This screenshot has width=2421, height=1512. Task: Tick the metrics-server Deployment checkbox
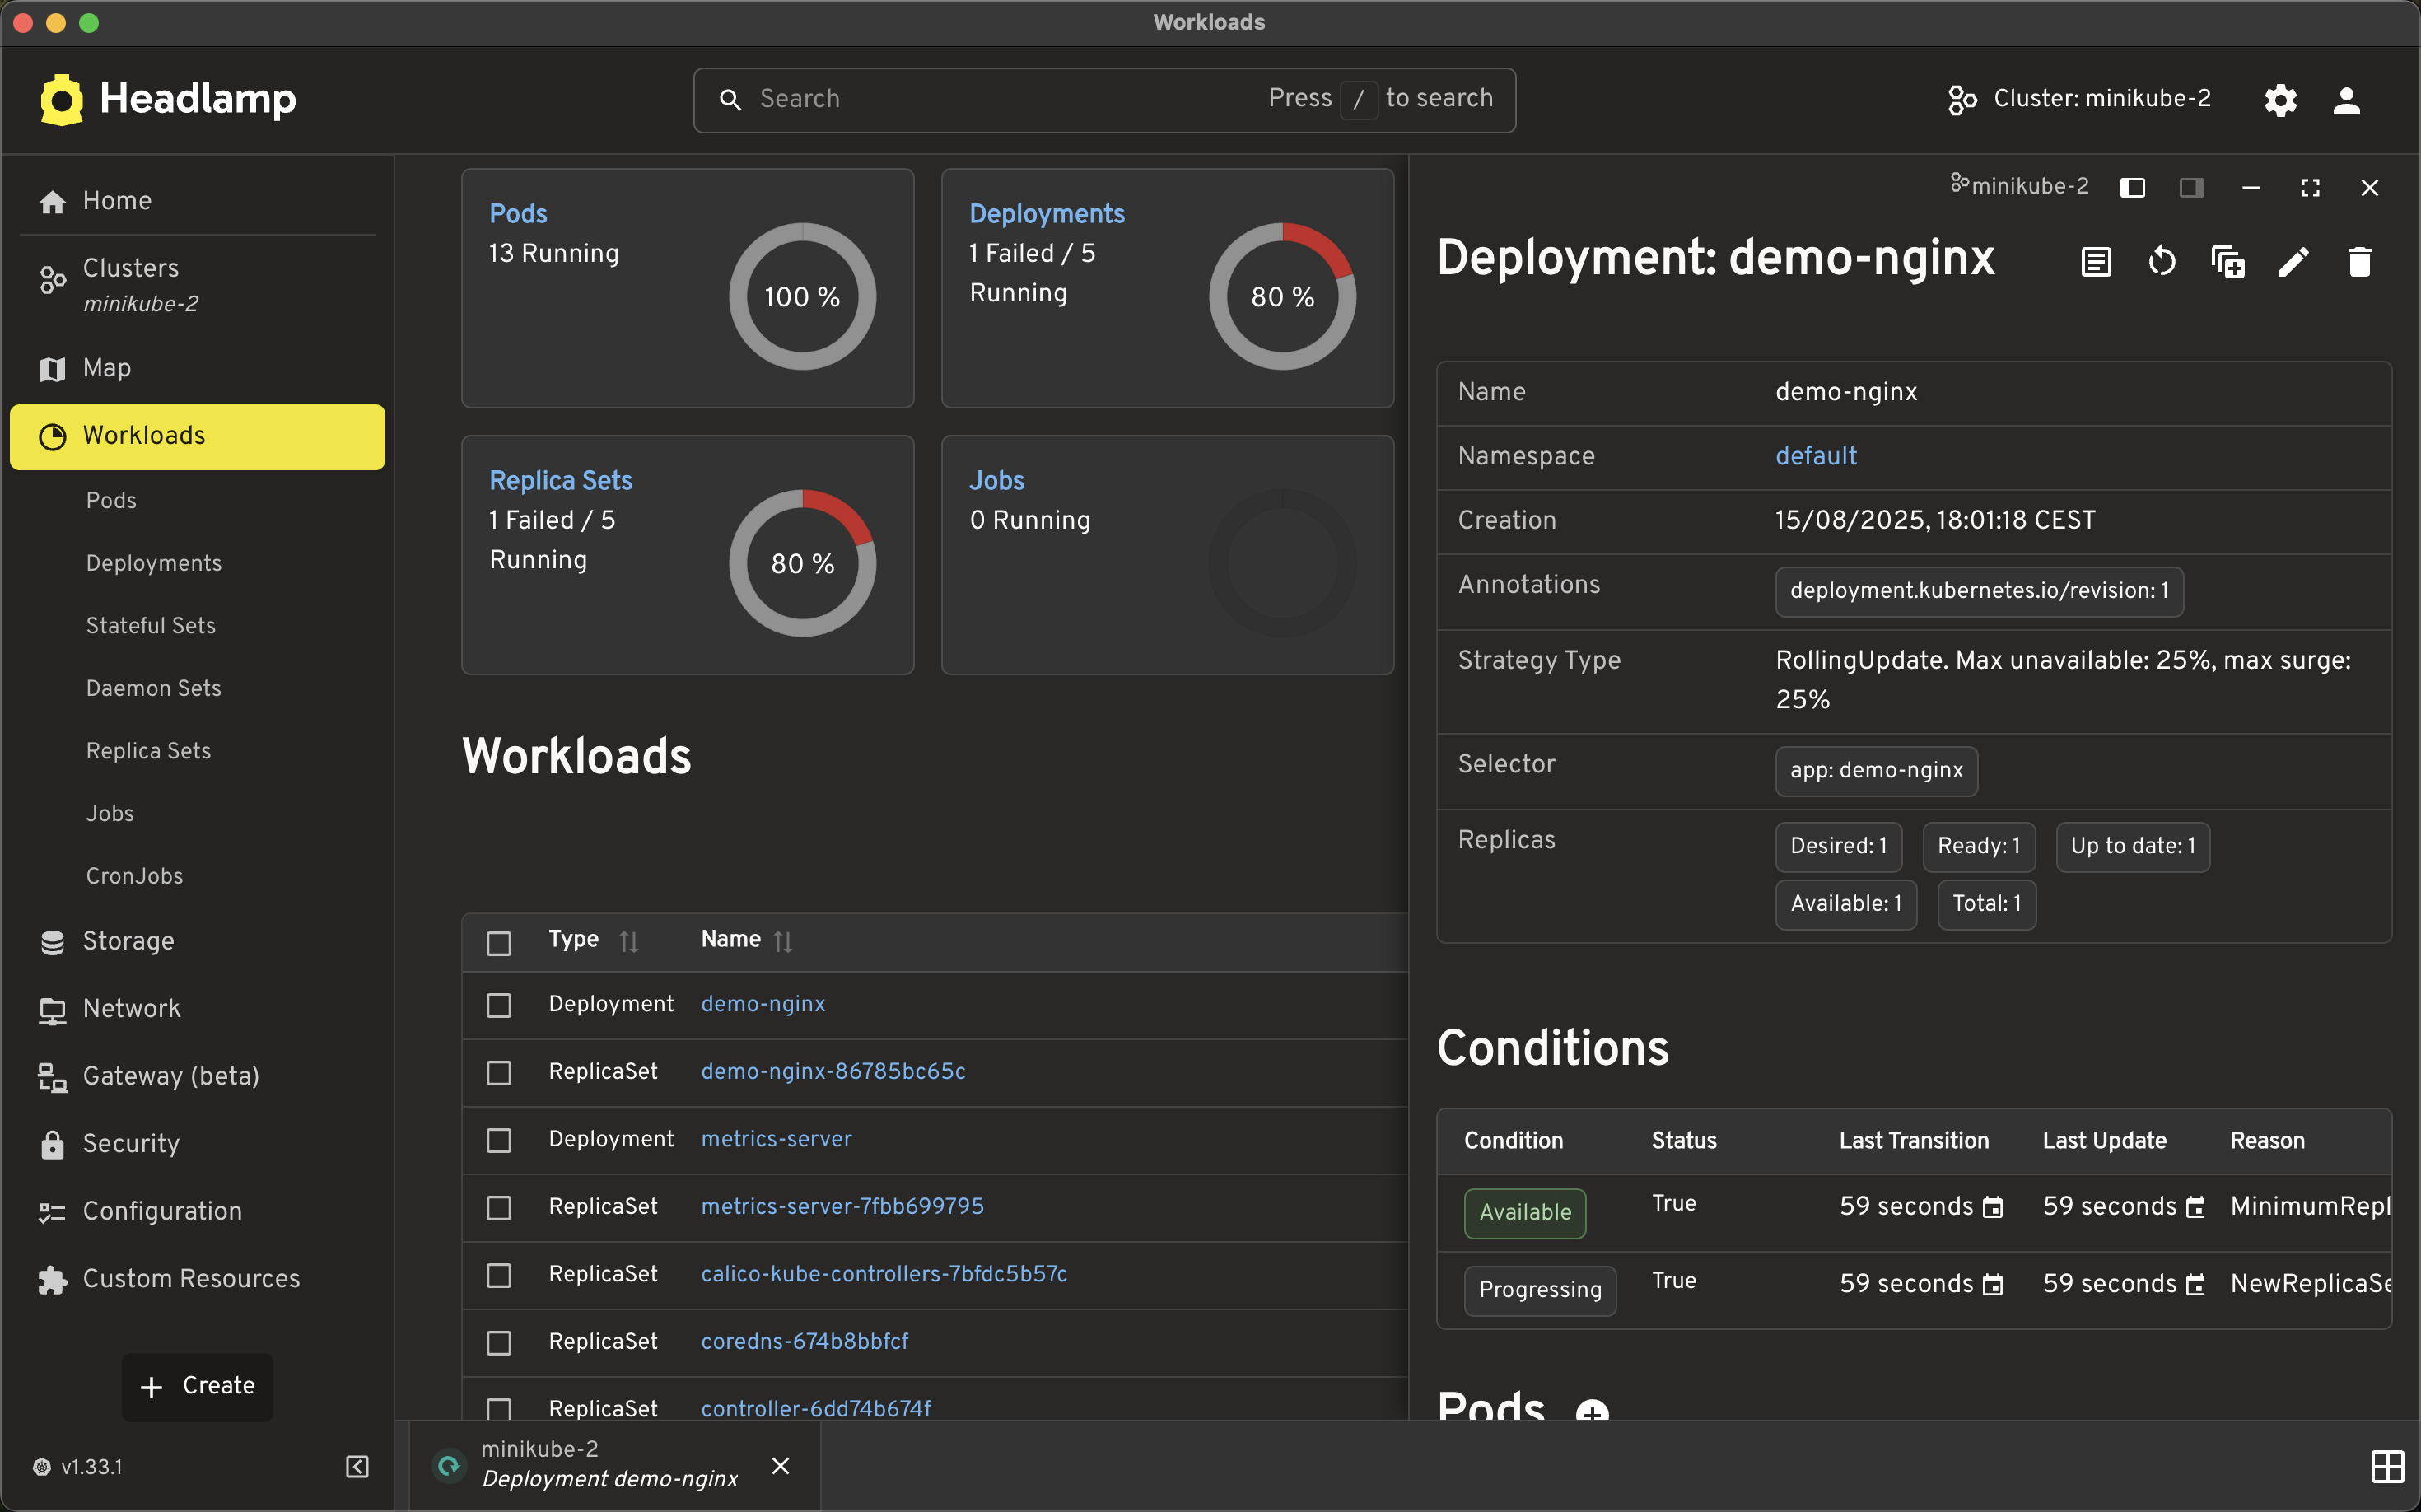499,1140
